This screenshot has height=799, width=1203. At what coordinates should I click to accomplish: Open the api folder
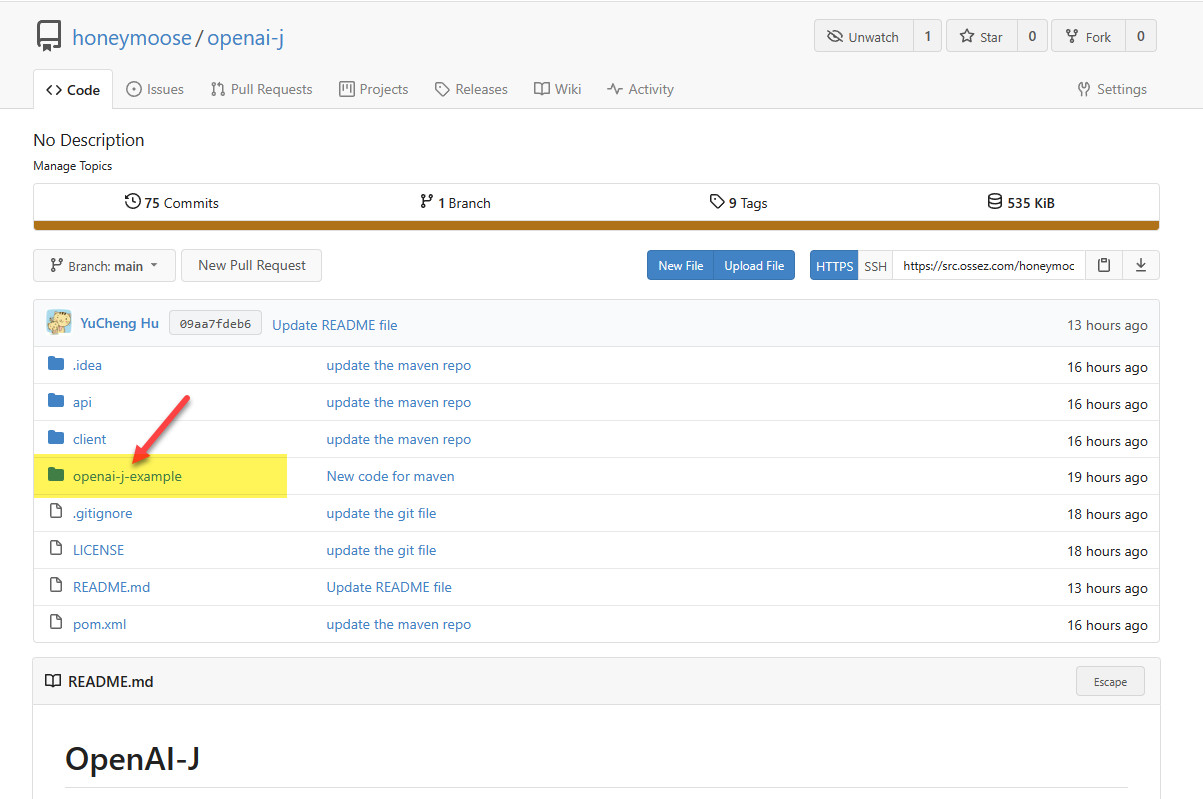[x=82, y=402]
